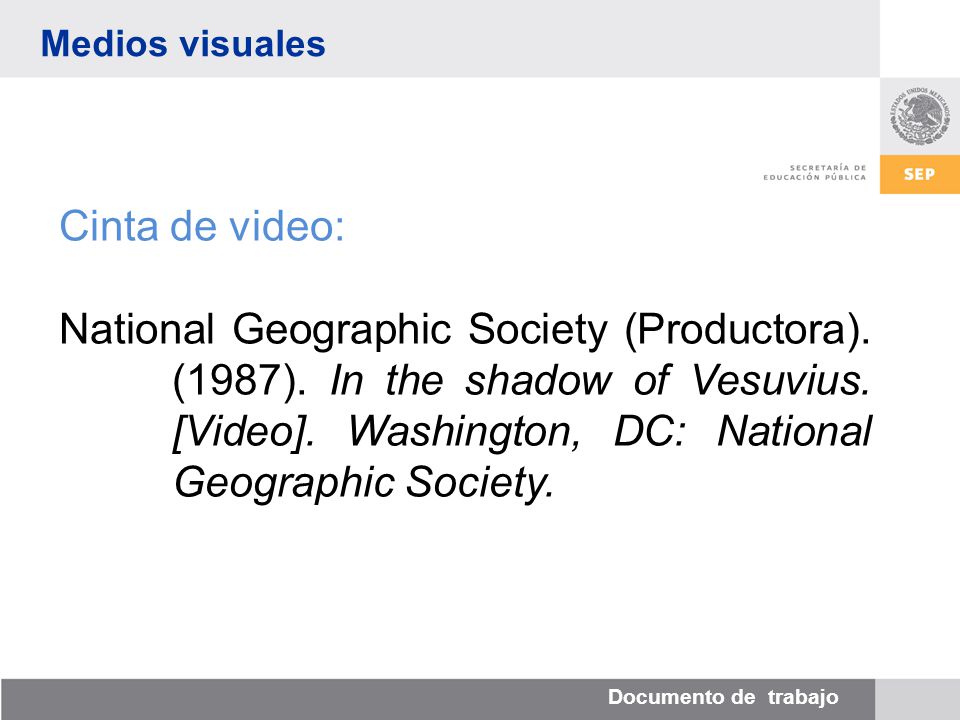Click the '[Video].' bracketed text
The height and width of the screenshot is (720, 960).
pyautogui.click(x=244, y=432)
